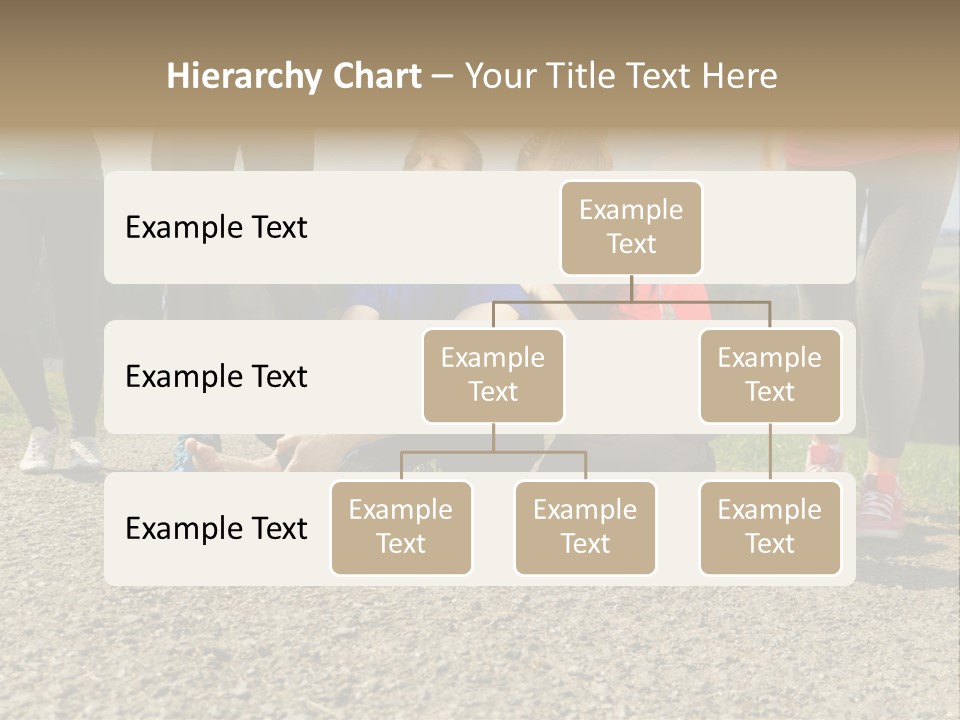Click the vertical connector between the right-side boxes
This screenshot has width=960, height=720.
(770, 452)
